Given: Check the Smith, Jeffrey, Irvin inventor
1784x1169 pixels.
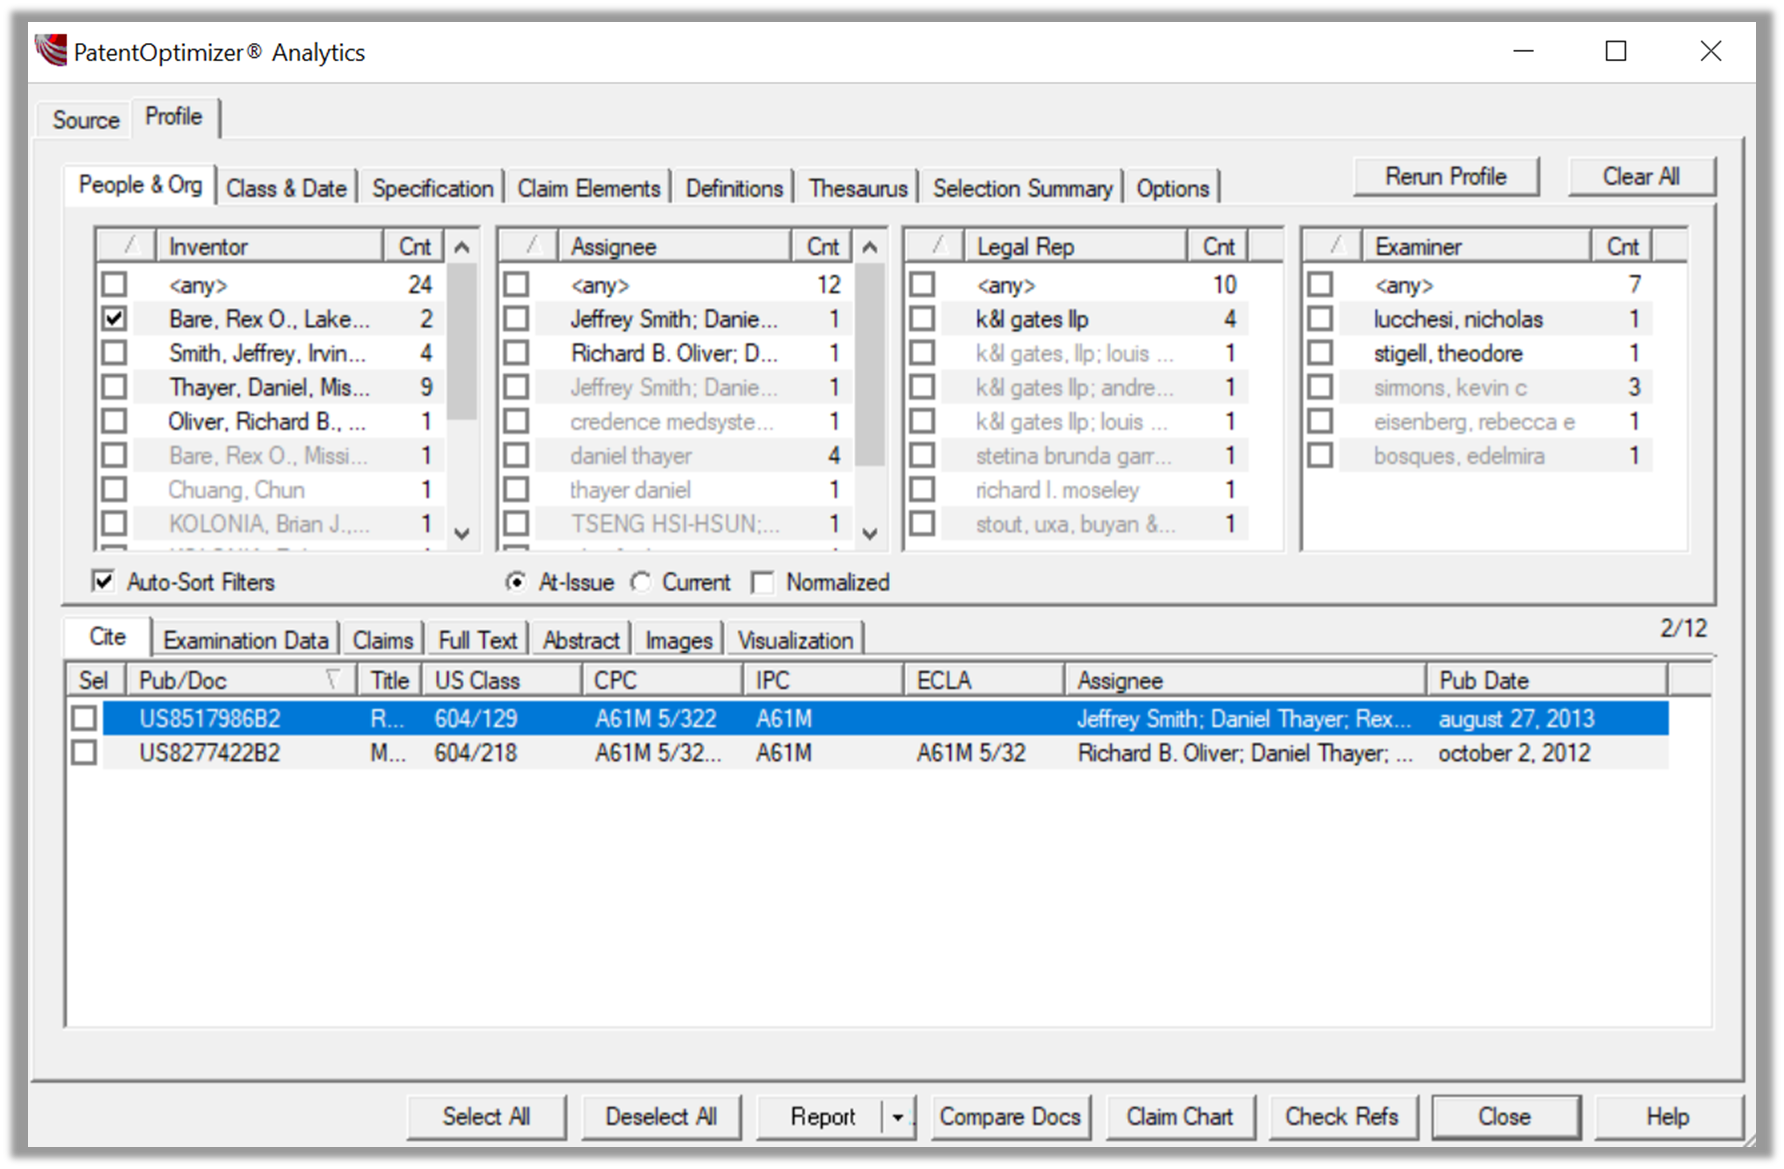Looking at the screenshot, I should [115, 353].
